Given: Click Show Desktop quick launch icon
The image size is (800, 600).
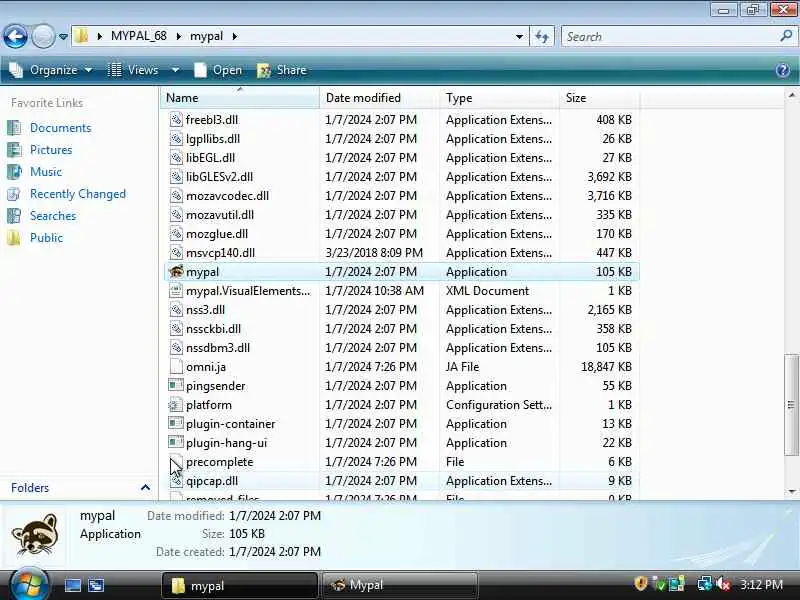Looking at the screenshot, I should click(72, 585).
